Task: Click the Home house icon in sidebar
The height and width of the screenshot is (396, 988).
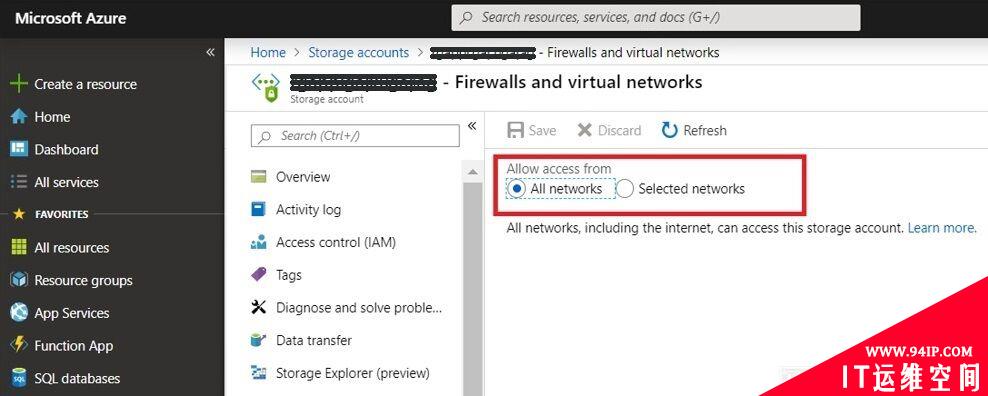Action: [x=19, y=117]
